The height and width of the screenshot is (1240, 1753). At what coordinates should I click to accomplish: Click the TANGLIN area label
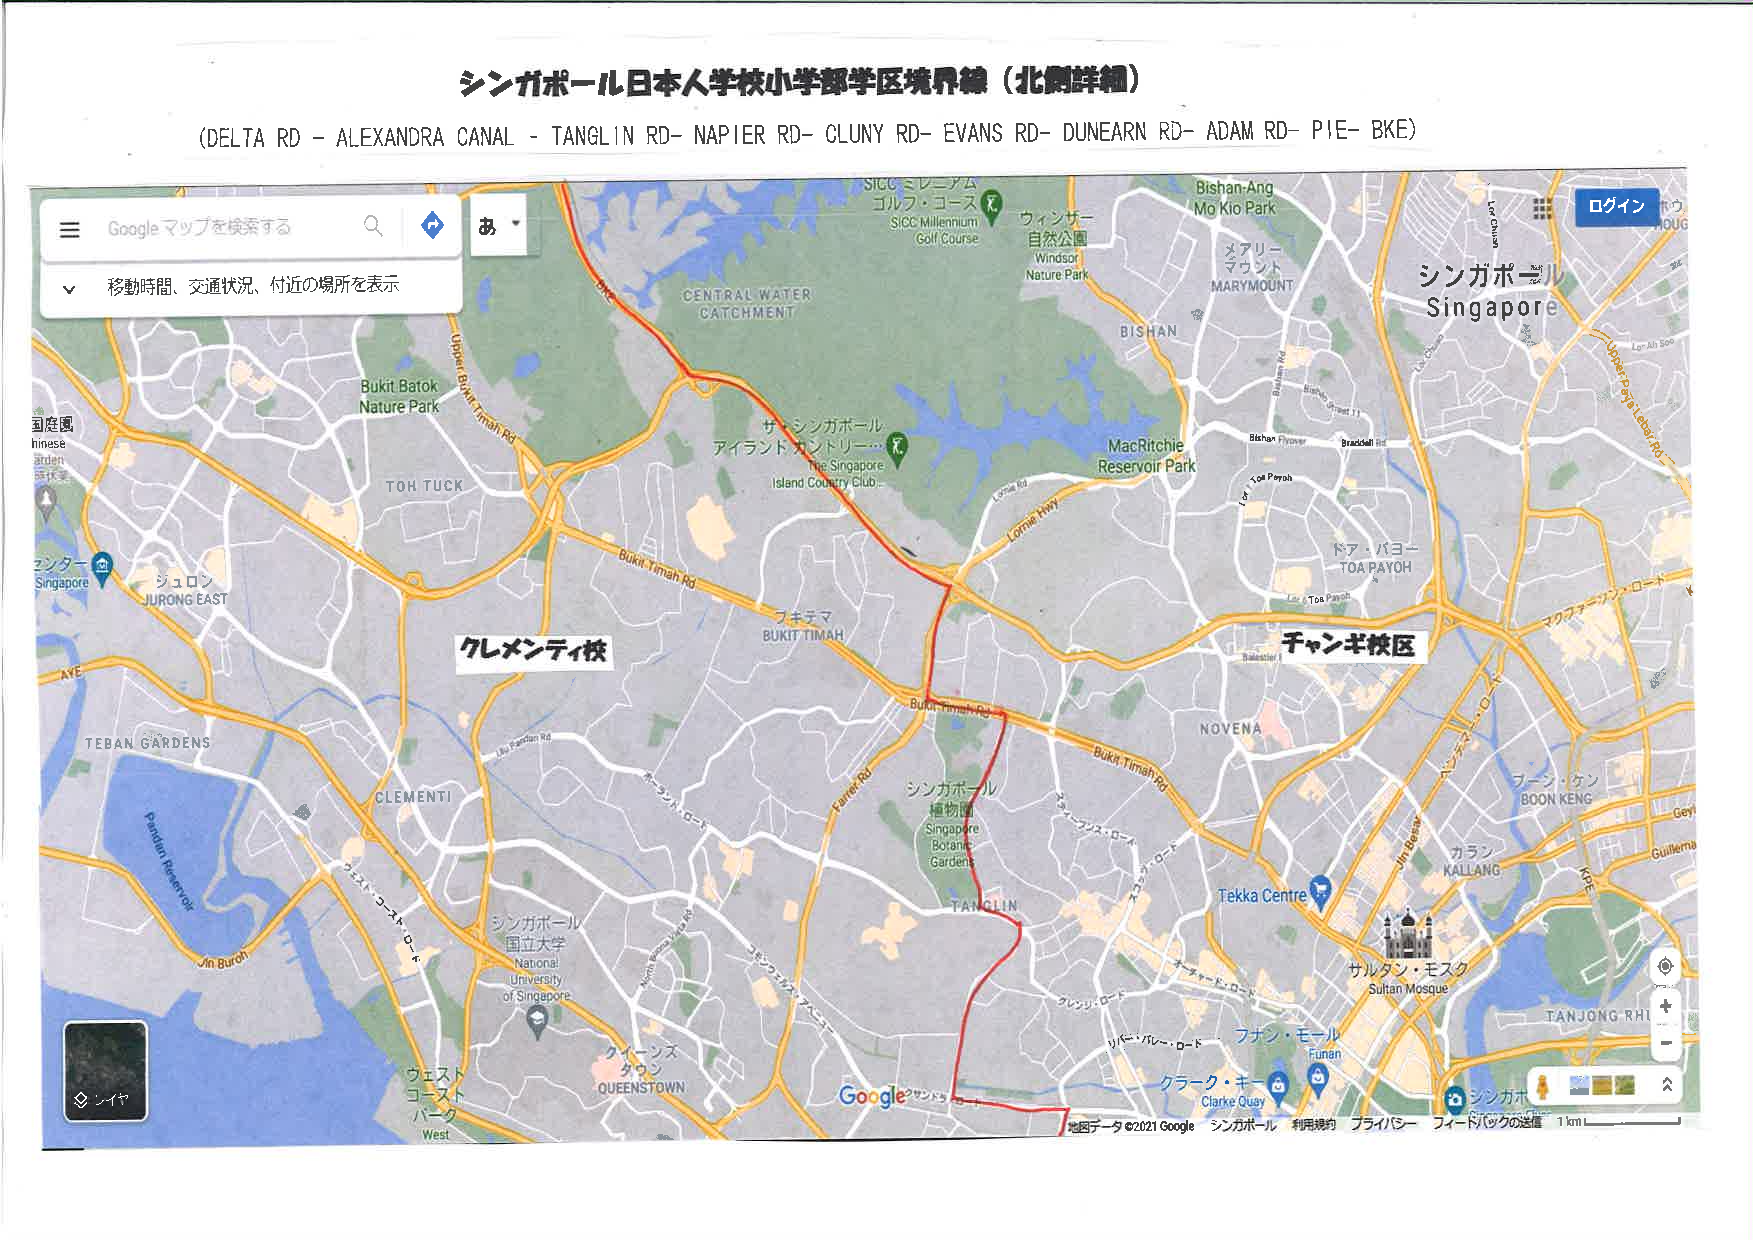[984, 906]
